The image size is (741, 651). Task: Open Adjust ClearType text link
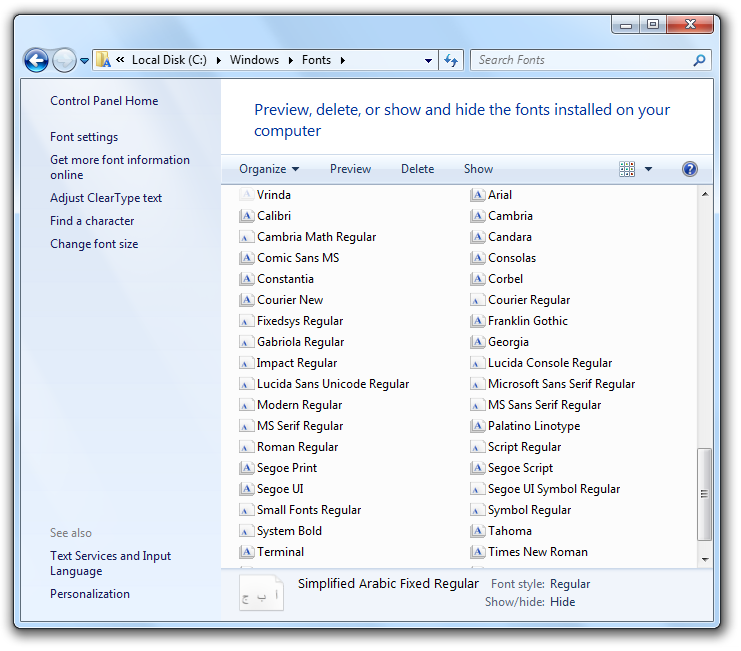click(x=106, y=198)
